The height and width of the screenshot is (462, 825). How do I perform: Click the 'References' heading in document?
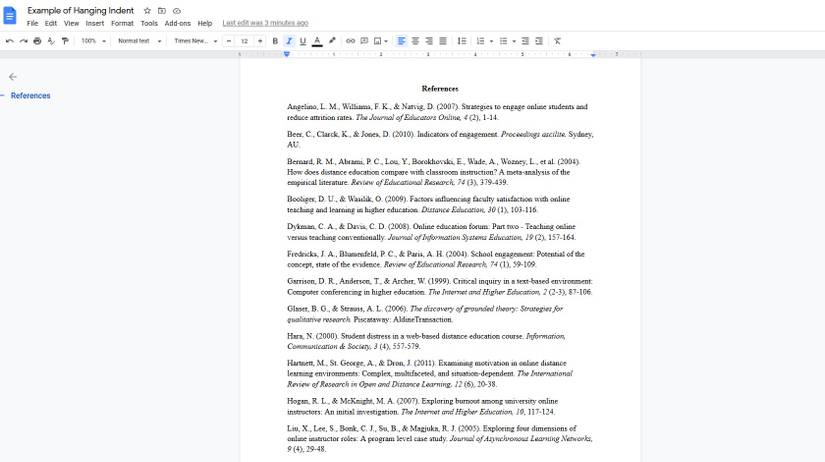[x=440, y=89]
